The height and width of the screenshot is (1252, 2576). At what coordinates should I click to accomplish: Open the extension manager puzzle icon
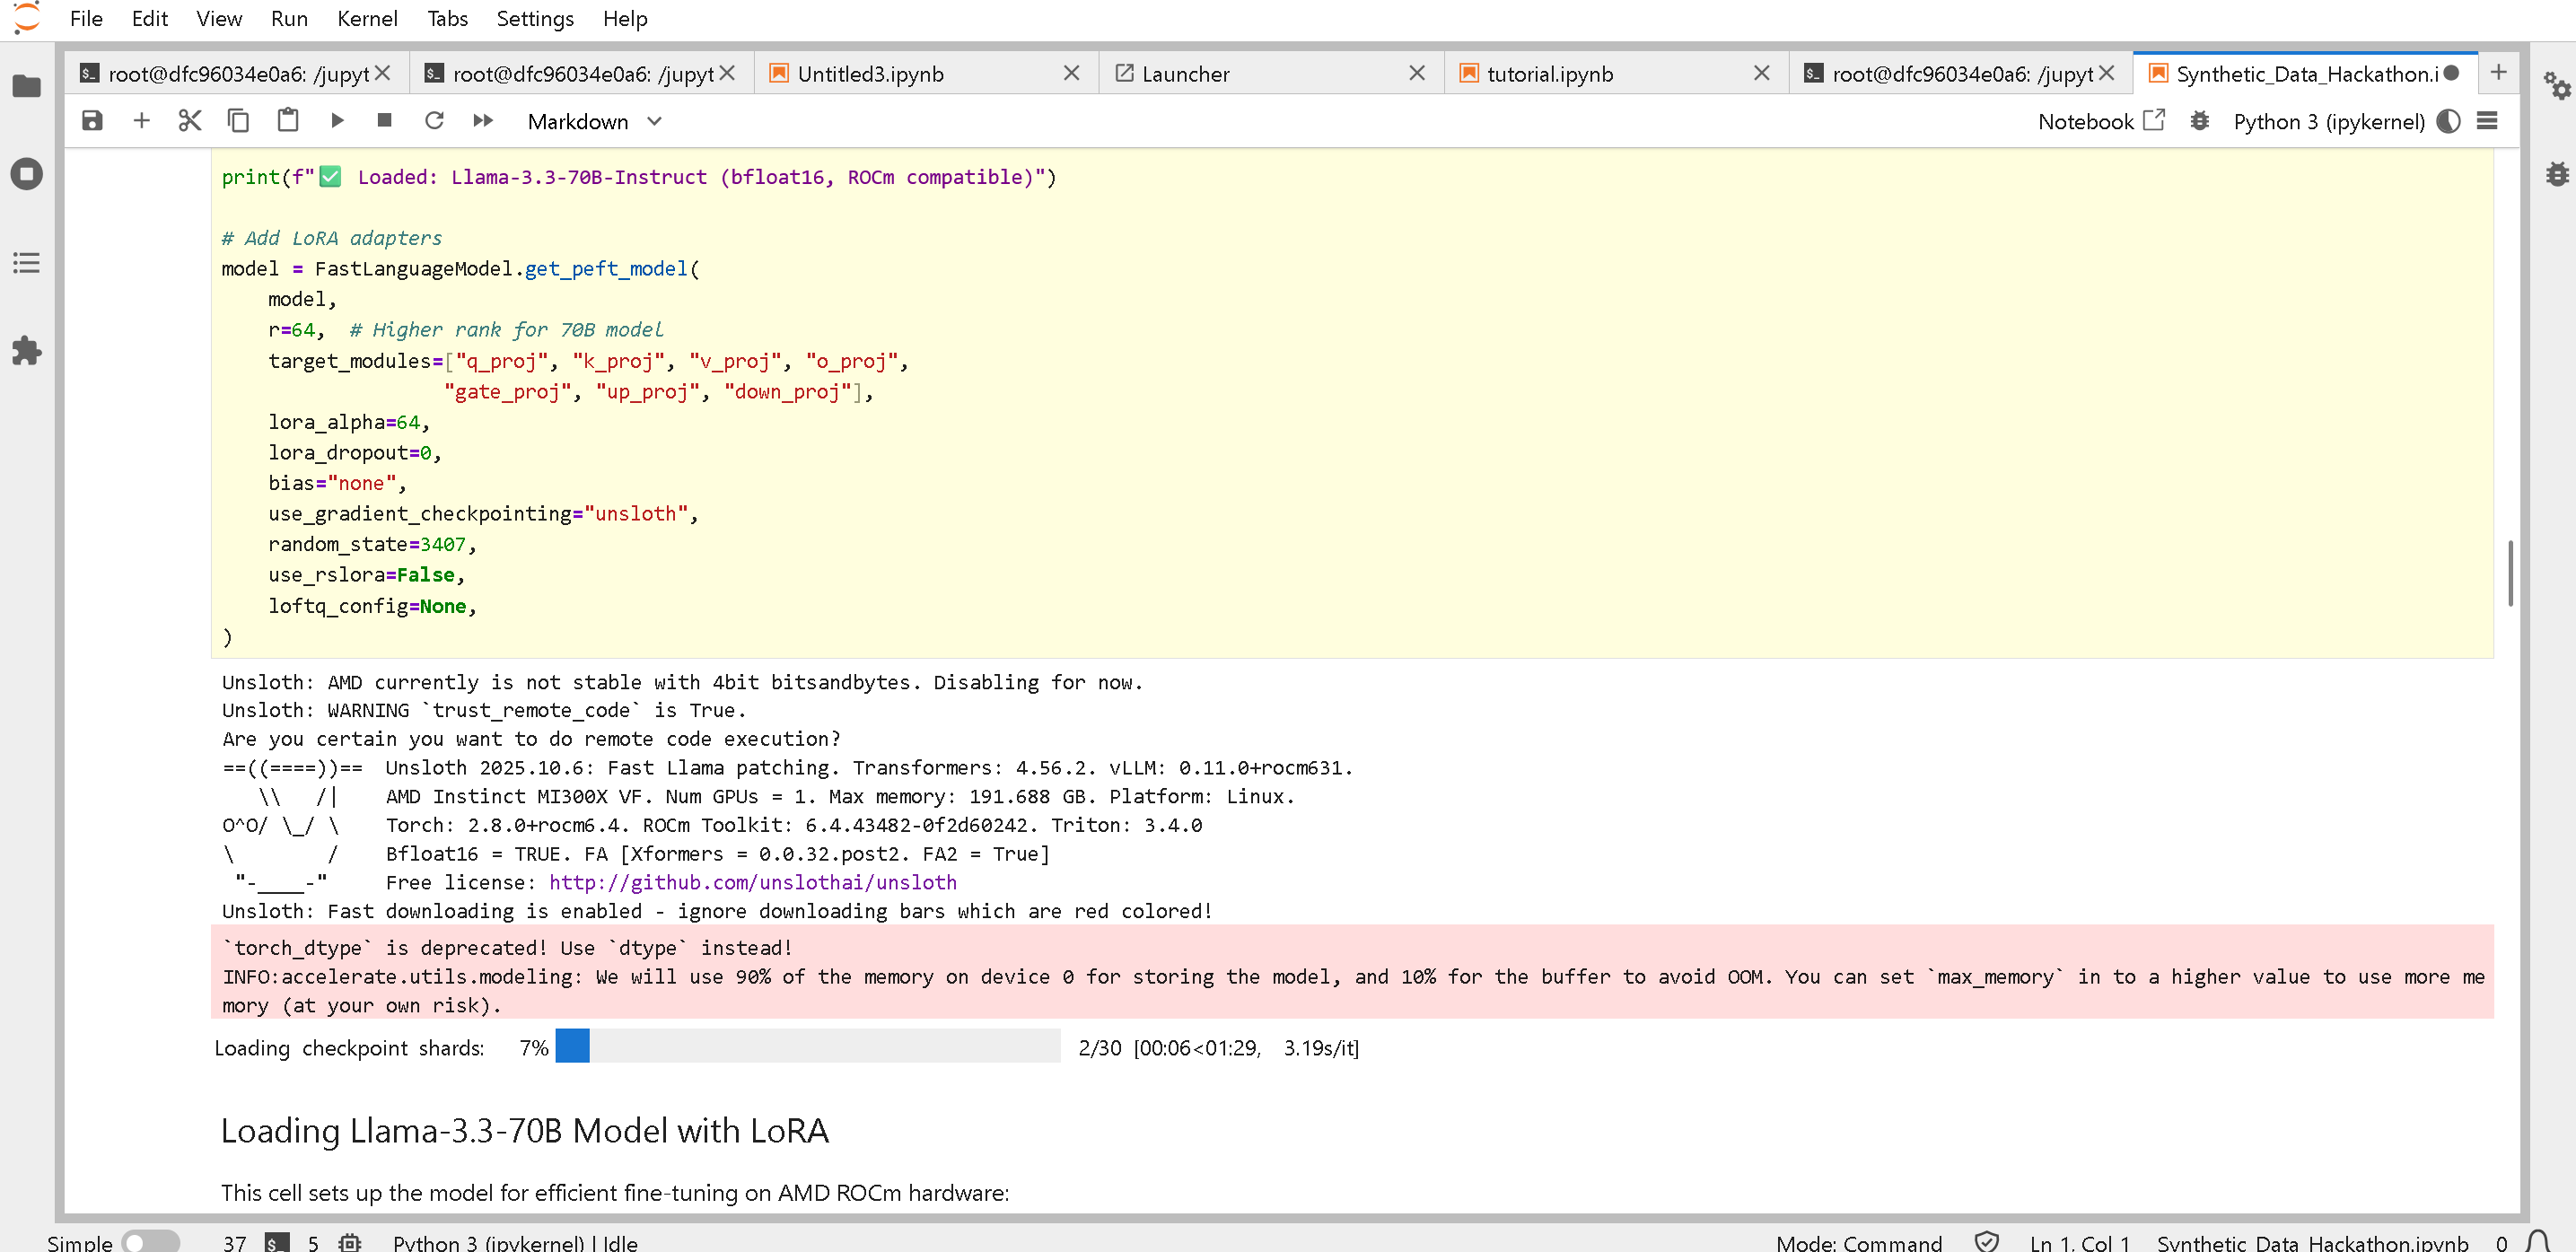point(27,351)
